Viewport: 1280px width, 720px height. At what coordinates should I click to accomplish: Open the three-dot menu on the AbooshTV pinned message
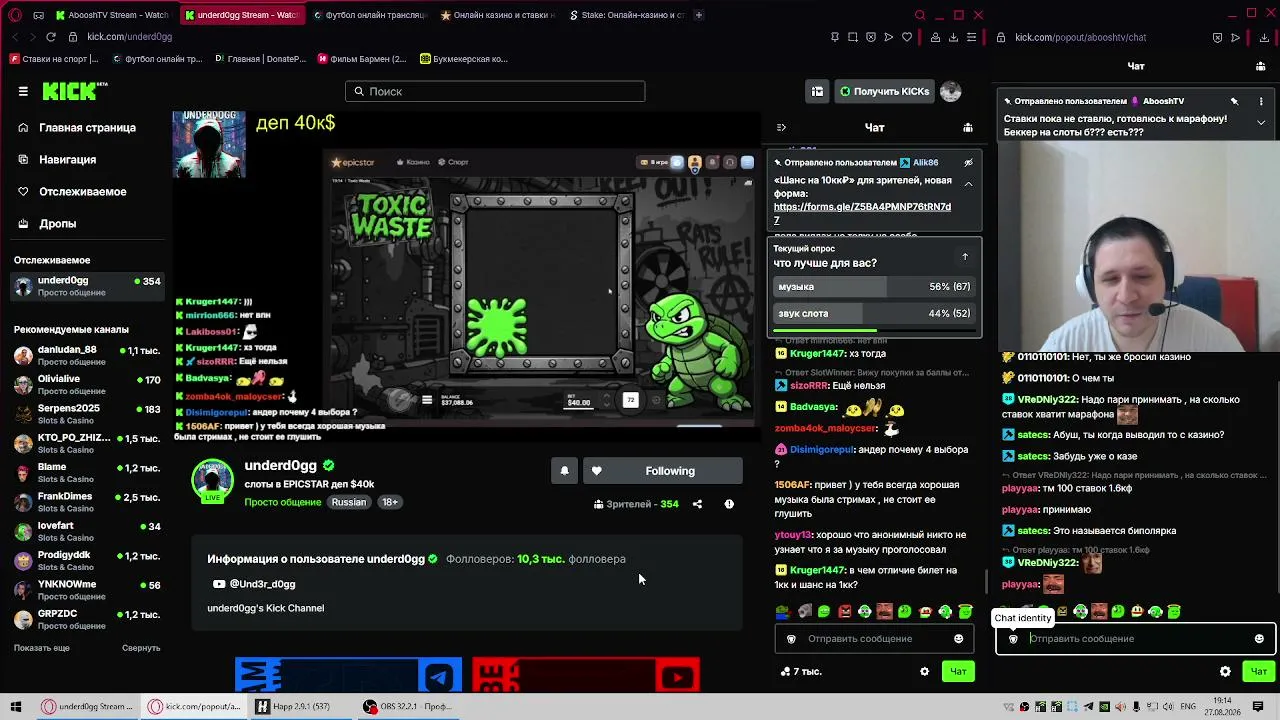click(x=1261, y=101)
